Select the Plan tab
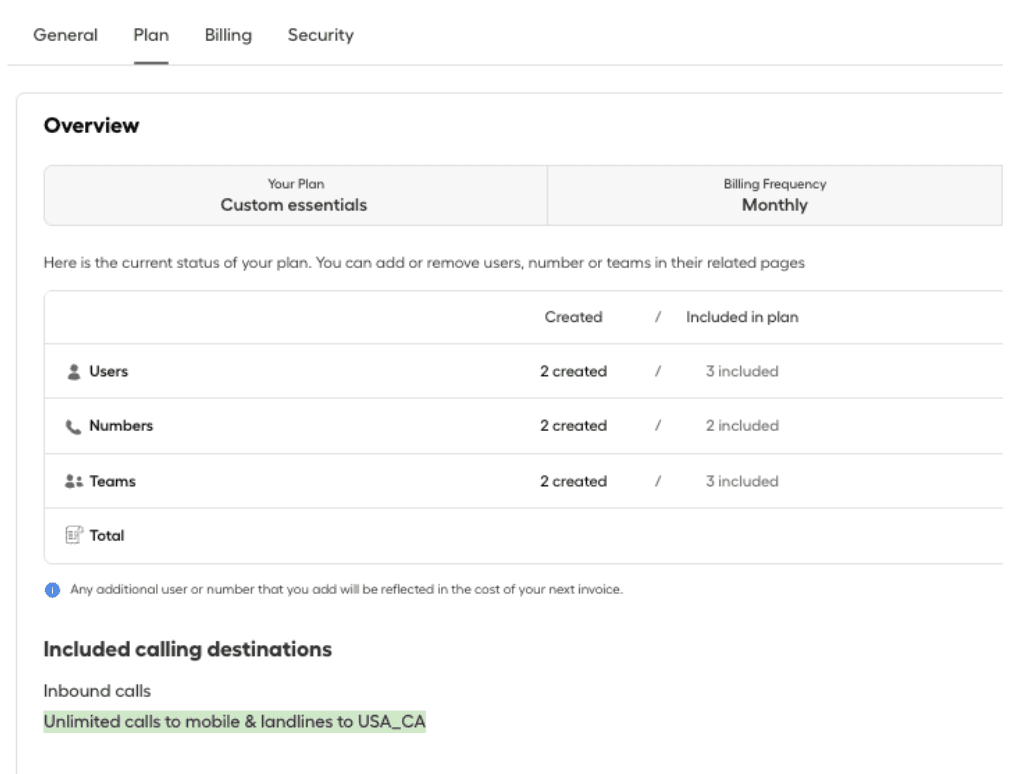This screenshot has width=1024, height=774. point(151,35)
